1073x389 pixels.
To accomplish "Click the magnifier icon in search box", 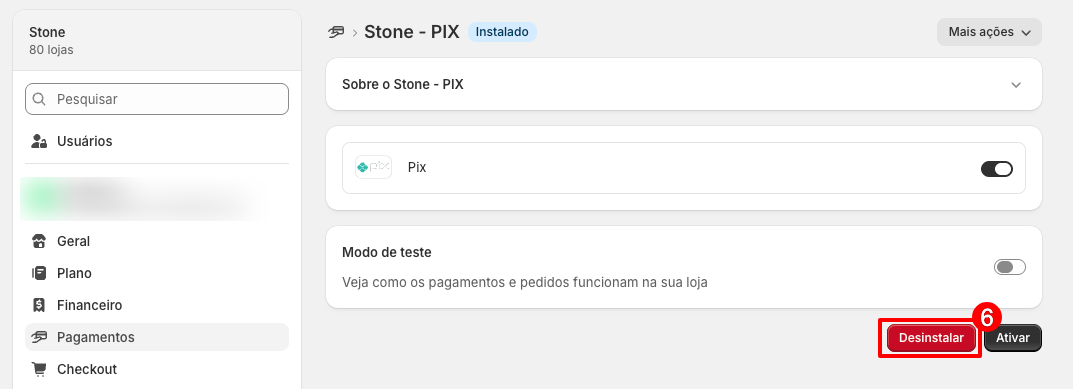I will click(x=40, y=99).
